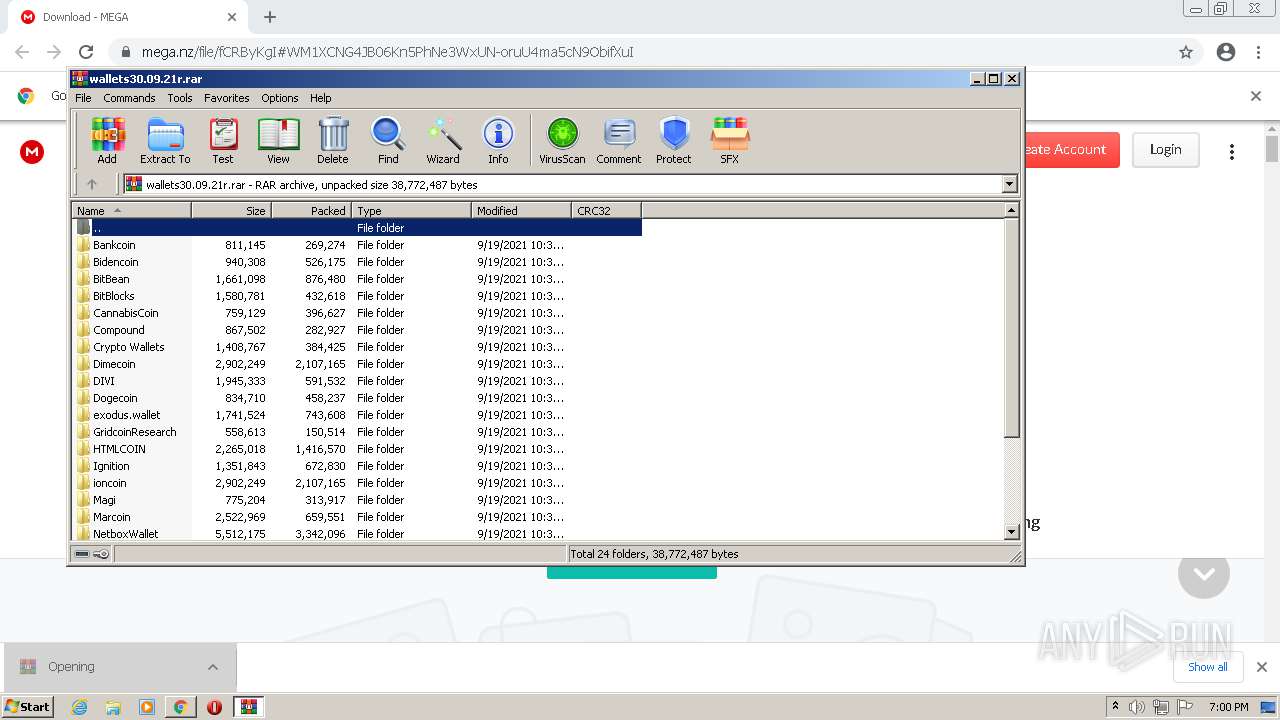Image resolution: width=1280 pixels, height=720 pixels.
Task: Click the volume icon in system tray
Action: 1137,707
